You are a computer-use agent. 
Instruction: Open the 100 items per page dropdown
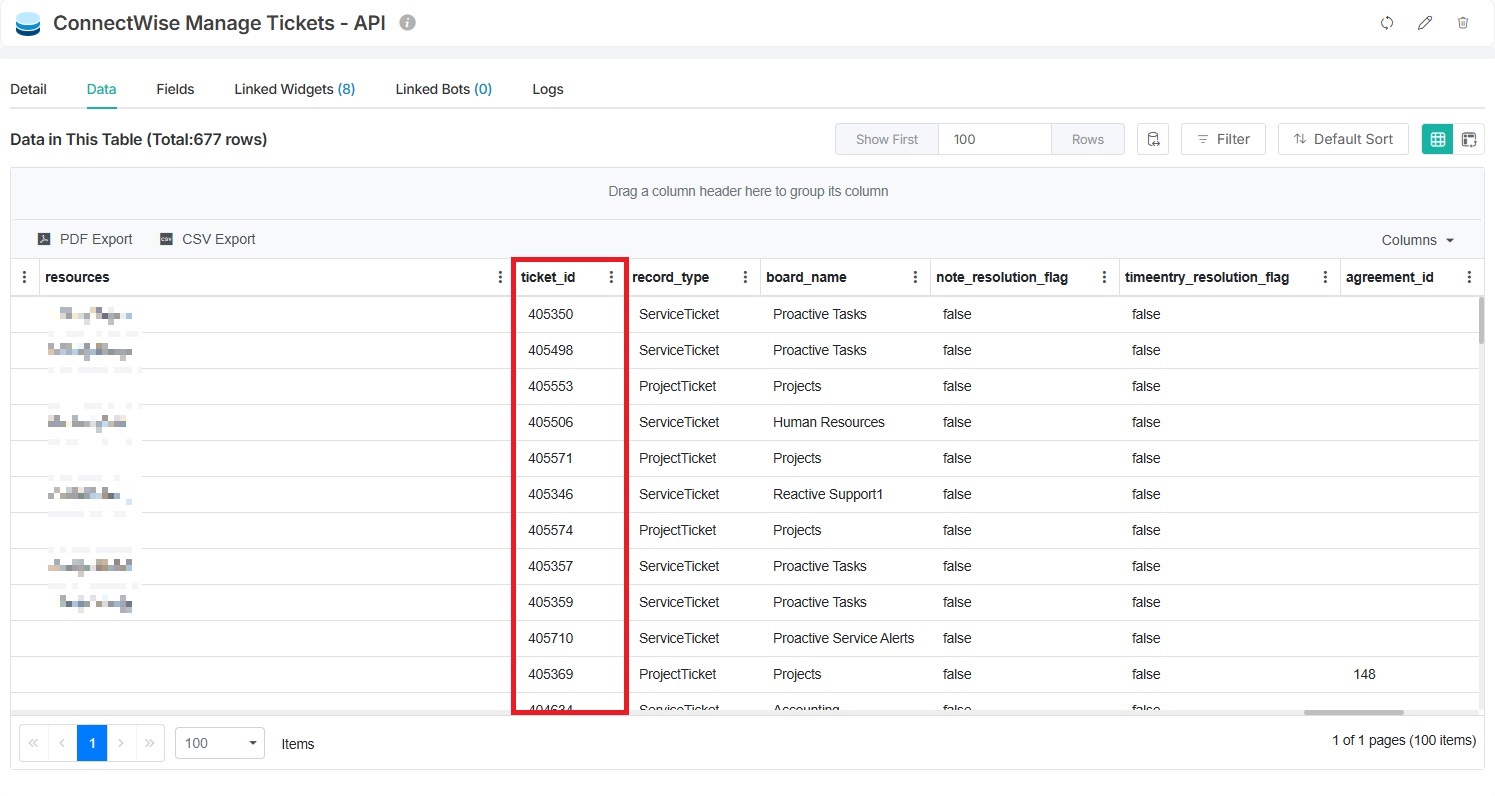[219, 743]
